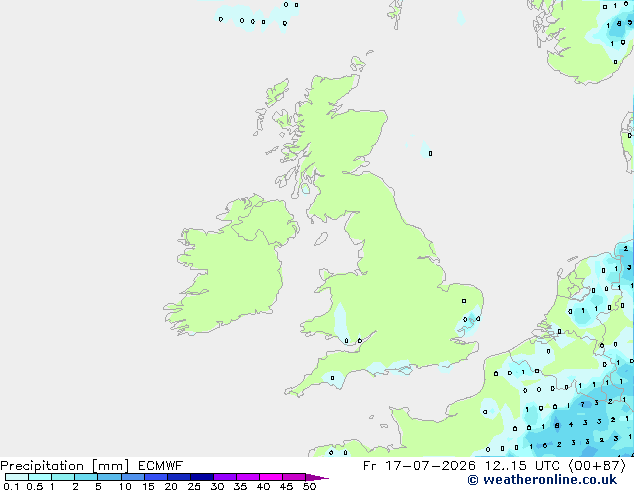Click the "(00+87)" forecast offset text
This screenshot has height=490, width=634.
click(x=597, y=466)
